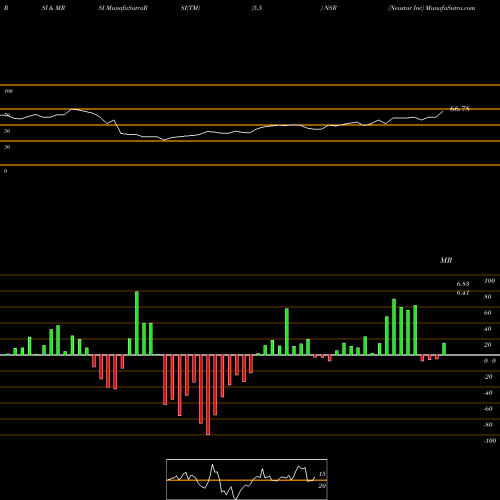This screenshot has width=500, height=500.
Task: Click the 0 label below the RSI chart
Action: pos(5,171)
